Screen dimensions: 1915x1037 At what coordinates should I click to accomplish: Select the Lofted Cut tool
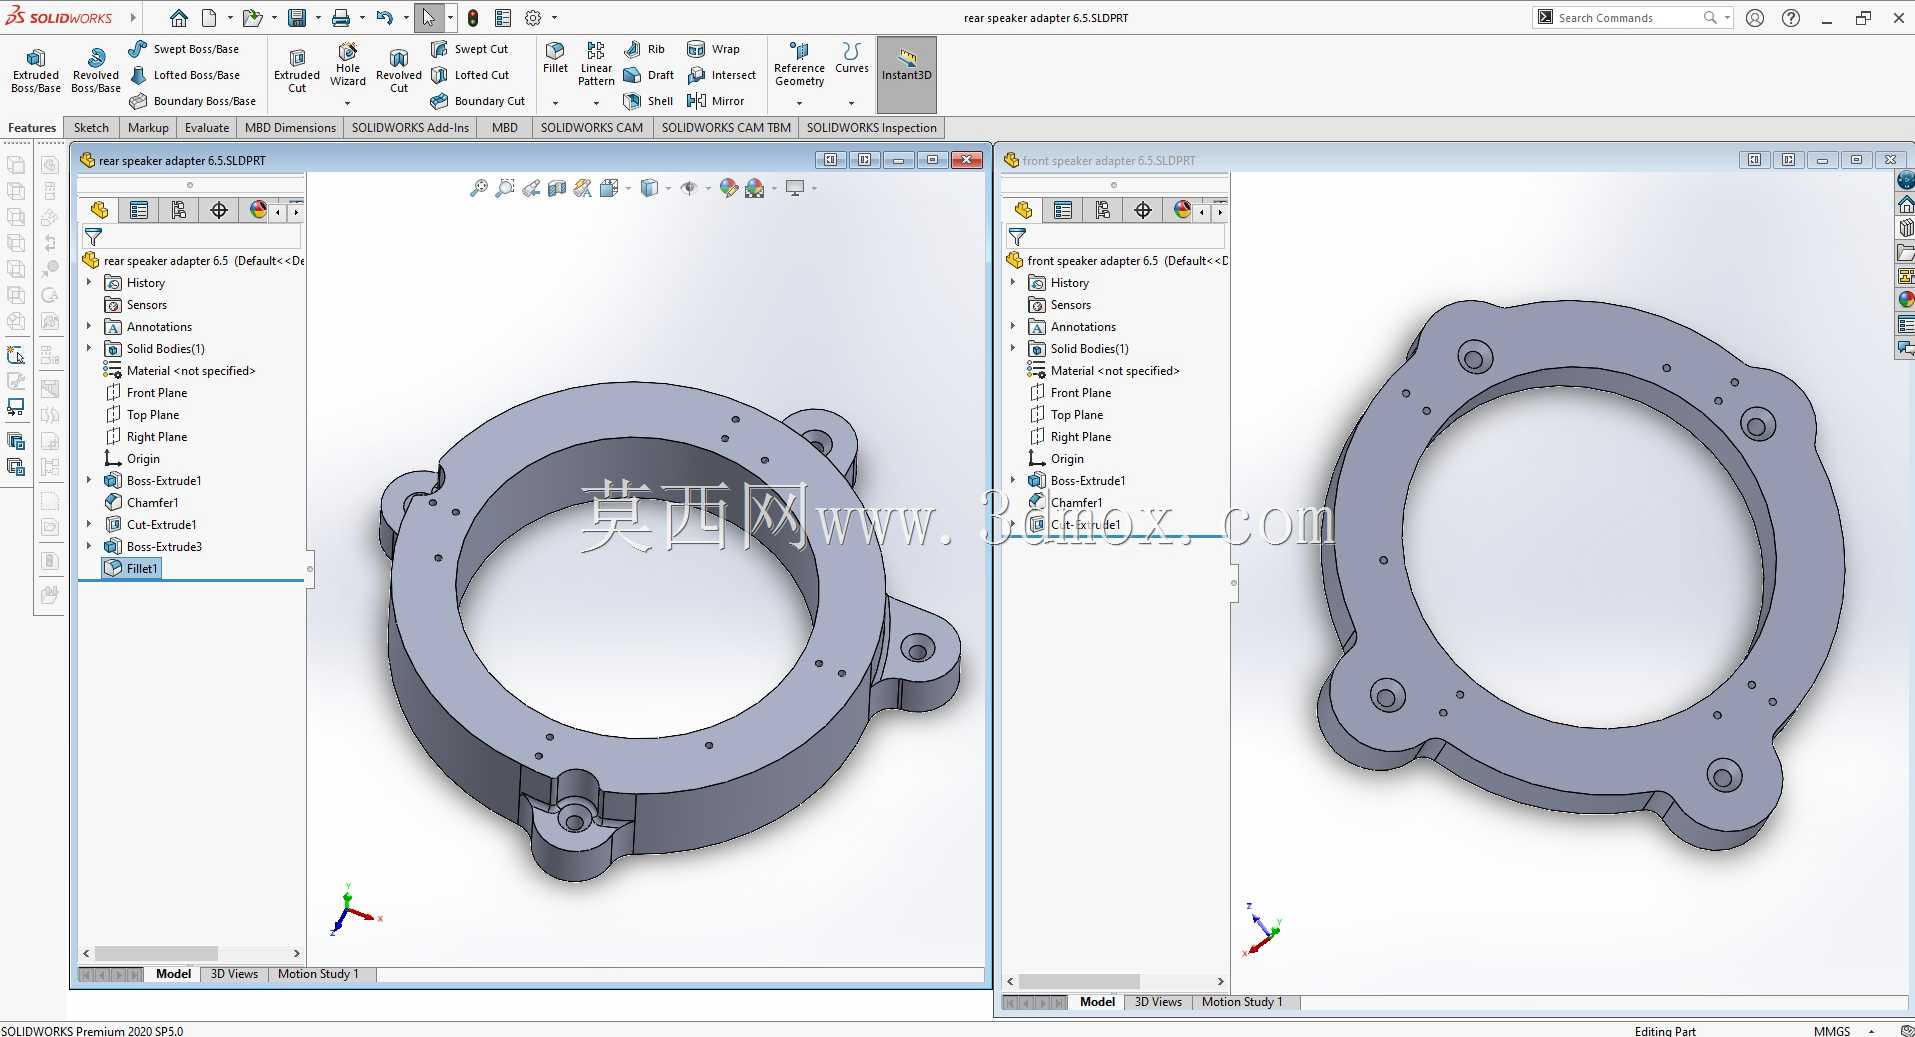(470, 75)
